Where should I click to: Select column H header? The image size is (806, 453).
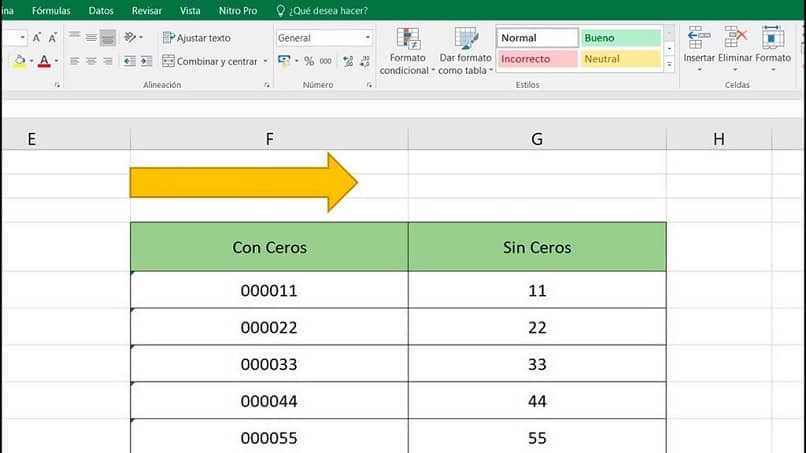[719, 139]
